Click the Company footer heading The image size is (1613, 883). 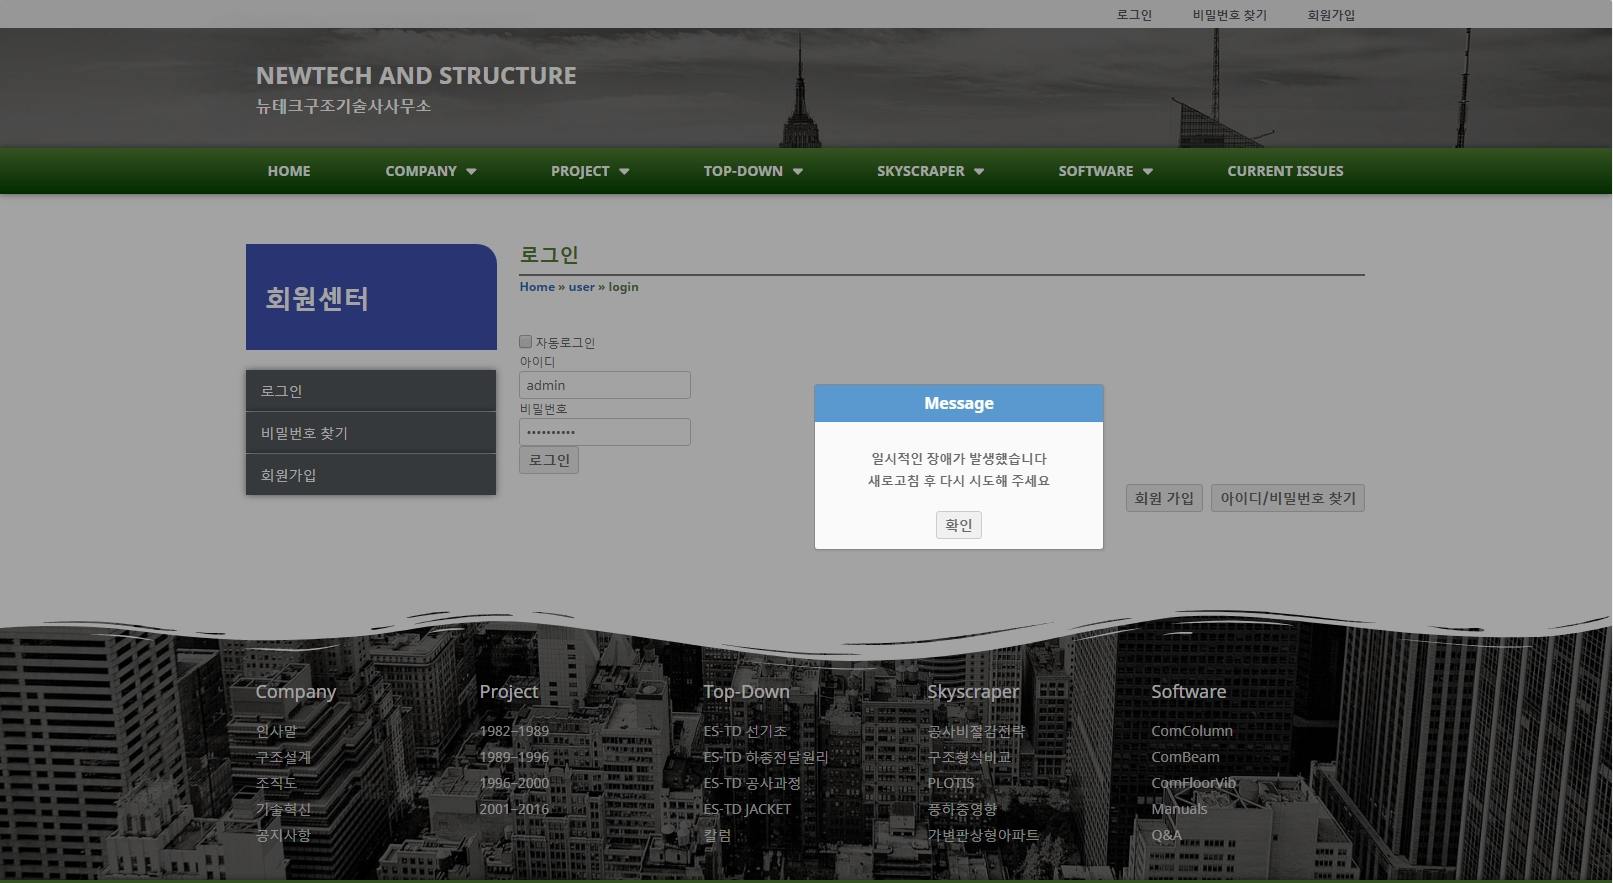coord(296,692)
